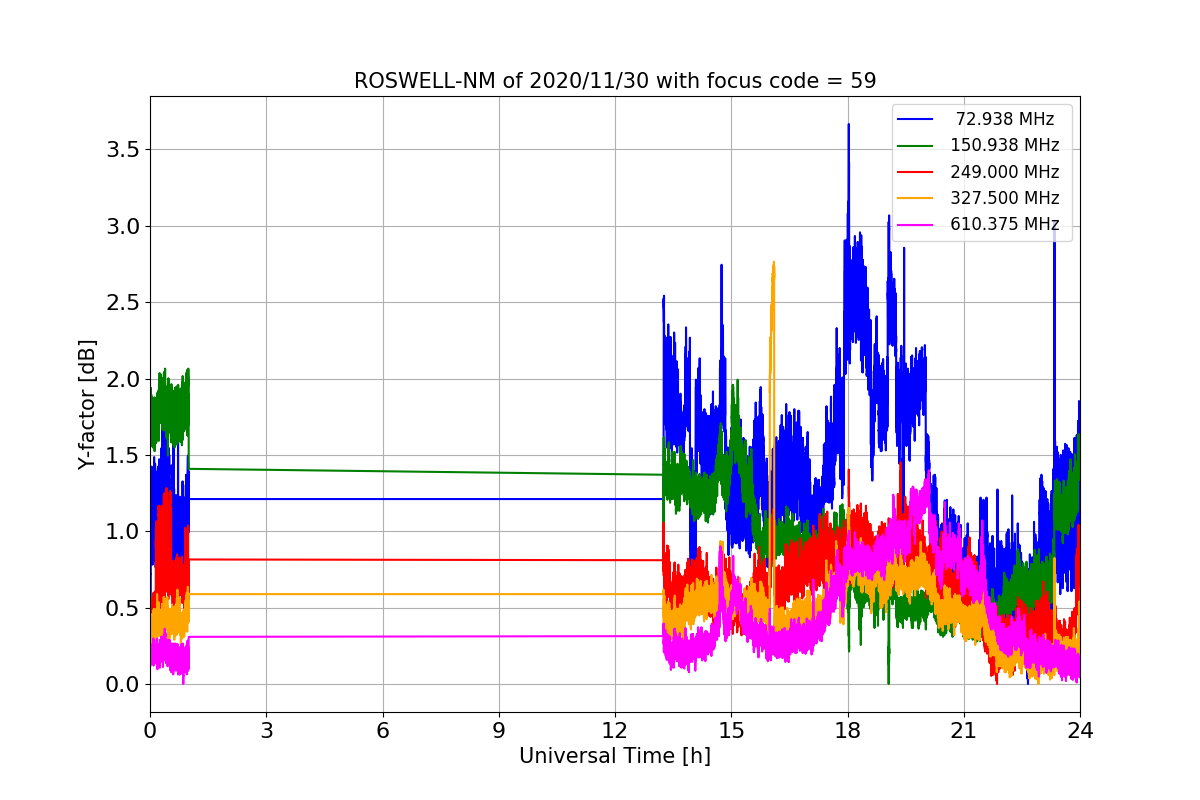Click the x-axis tick label 18

(848, 730)
